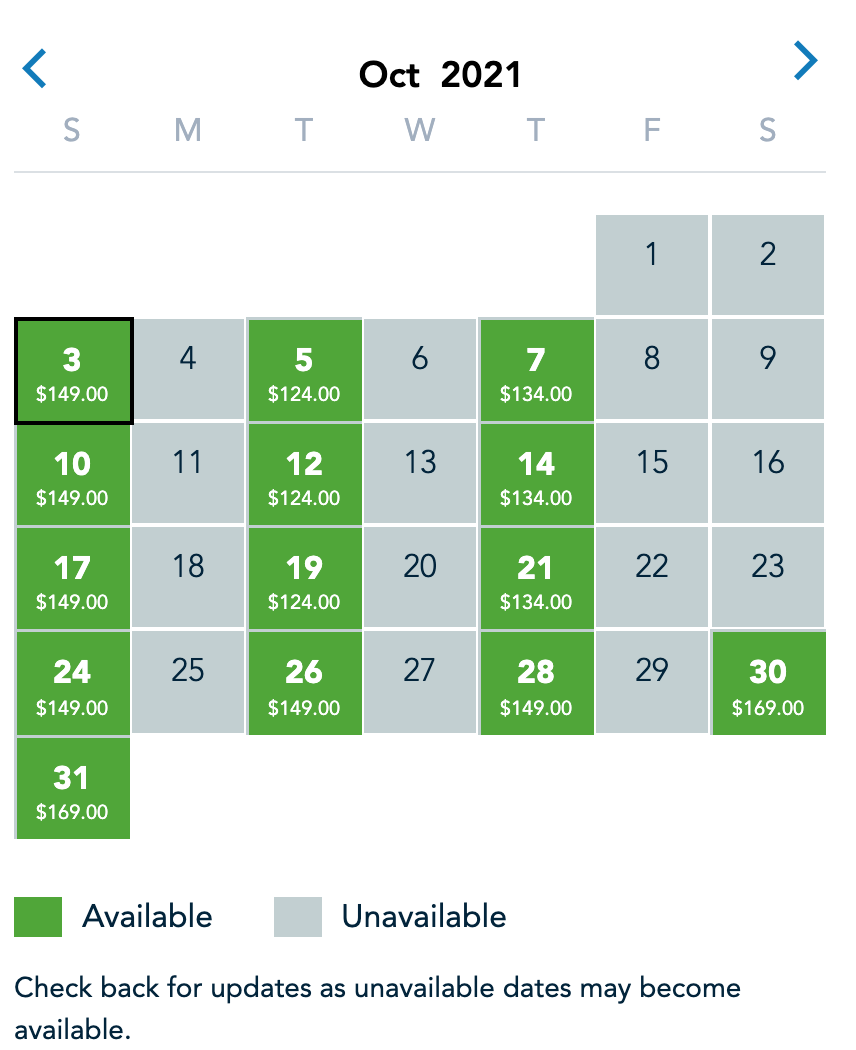Choose October 5 at $124.00

(x=305, y=370)
